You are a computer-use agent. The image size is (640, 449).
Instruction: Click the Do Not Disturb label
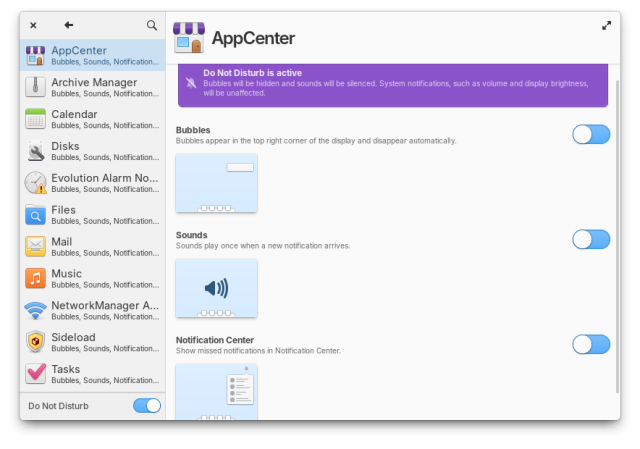[58, 406]
